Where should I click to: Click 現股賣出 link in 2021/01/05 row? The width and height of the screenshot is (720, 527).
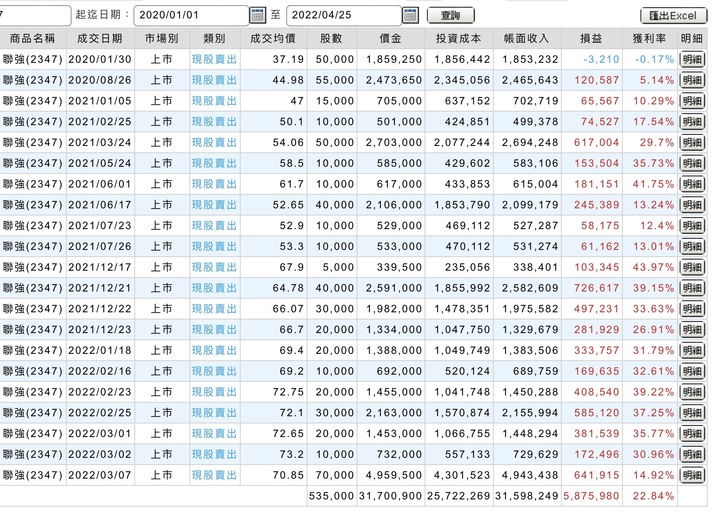click(x=215, y=101)
